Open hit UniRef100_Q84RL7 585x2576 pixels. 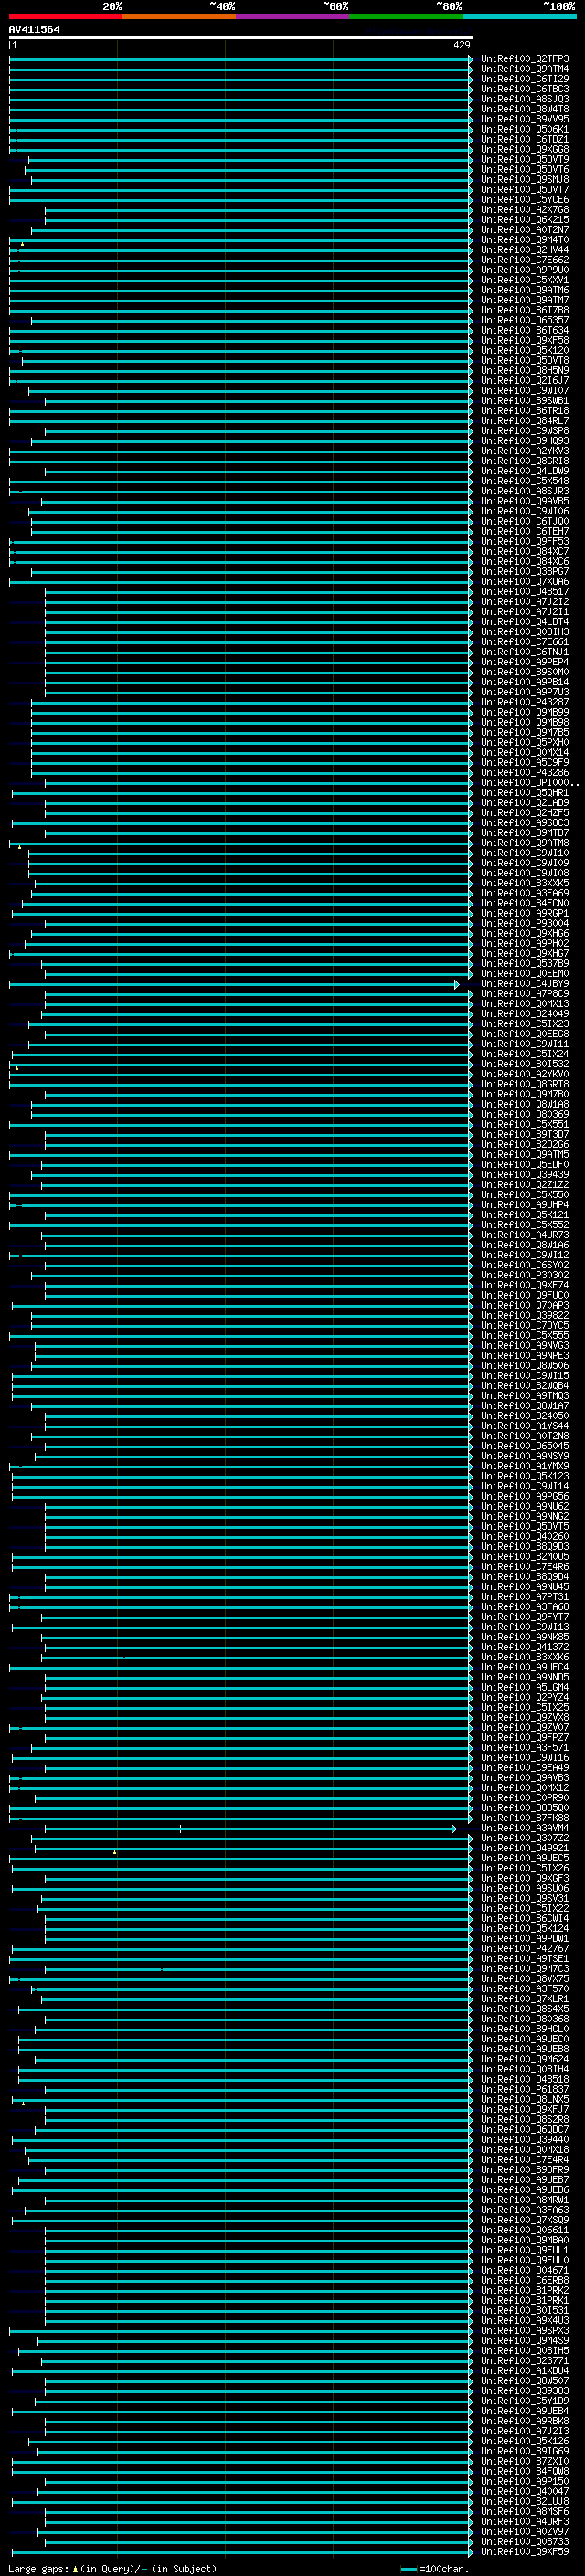(x=525, y=421)
